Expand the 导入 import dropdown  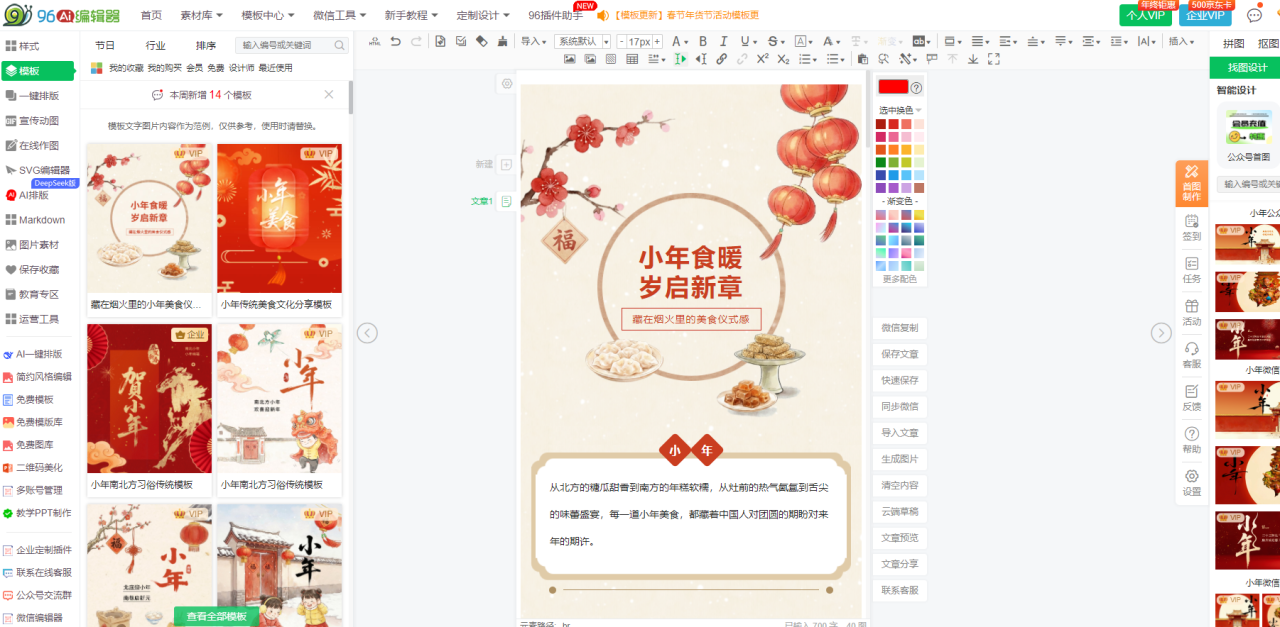tap(533, 41)
